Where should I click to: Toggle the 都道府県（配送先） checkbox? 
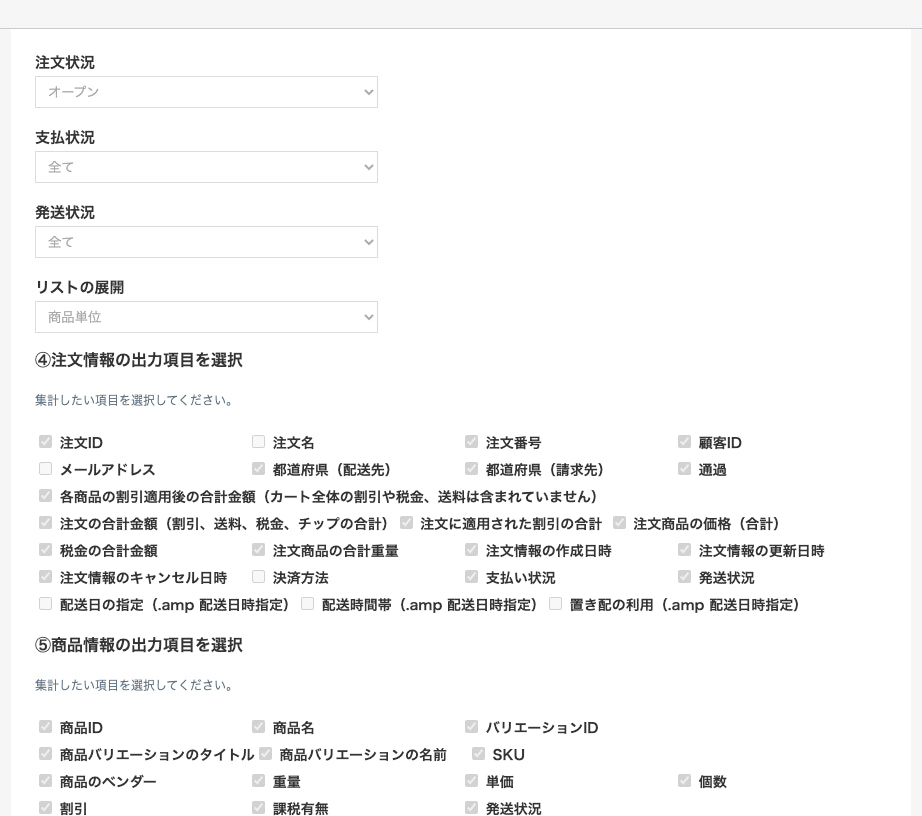(x=258, y=469)
